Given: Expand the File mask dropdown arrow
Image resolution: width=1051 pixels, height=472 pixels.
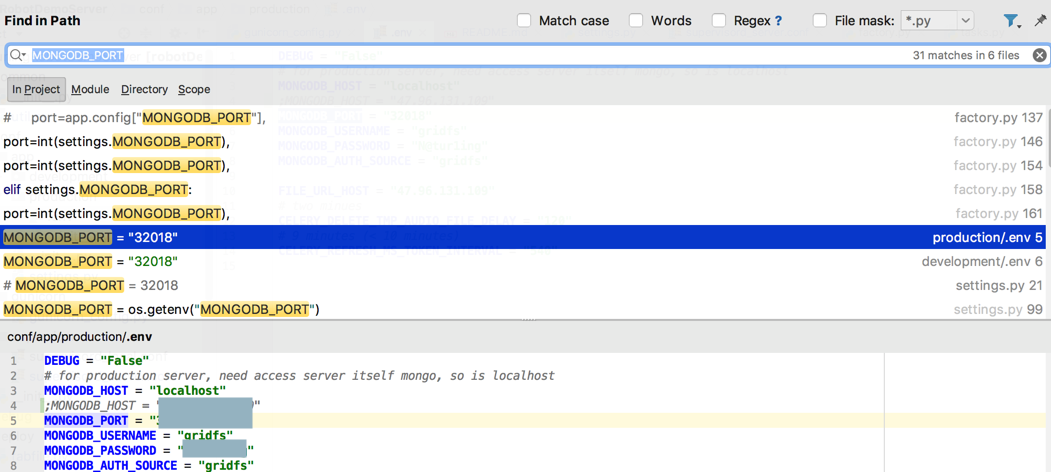Looking at the screenshot, I should pos(965,20).
